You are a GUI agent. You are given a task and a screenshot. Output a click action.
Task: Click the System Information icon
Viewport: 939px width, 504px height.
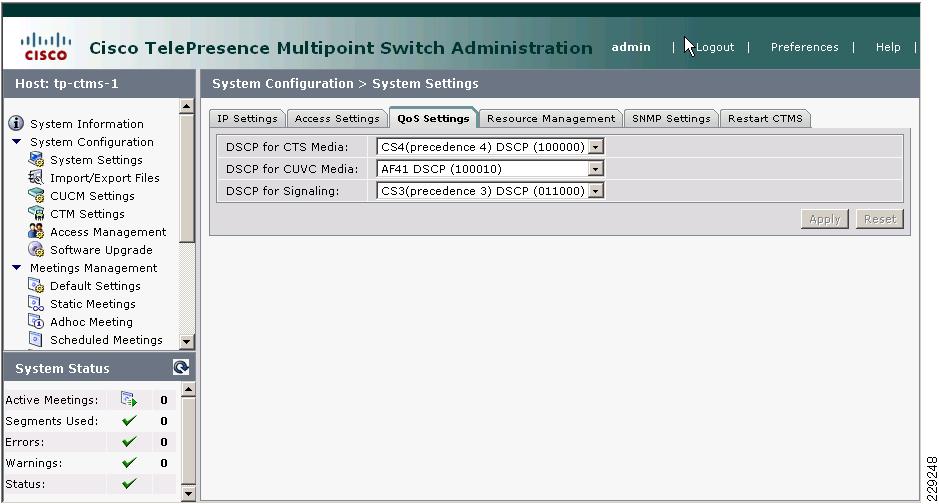(16, 123)
